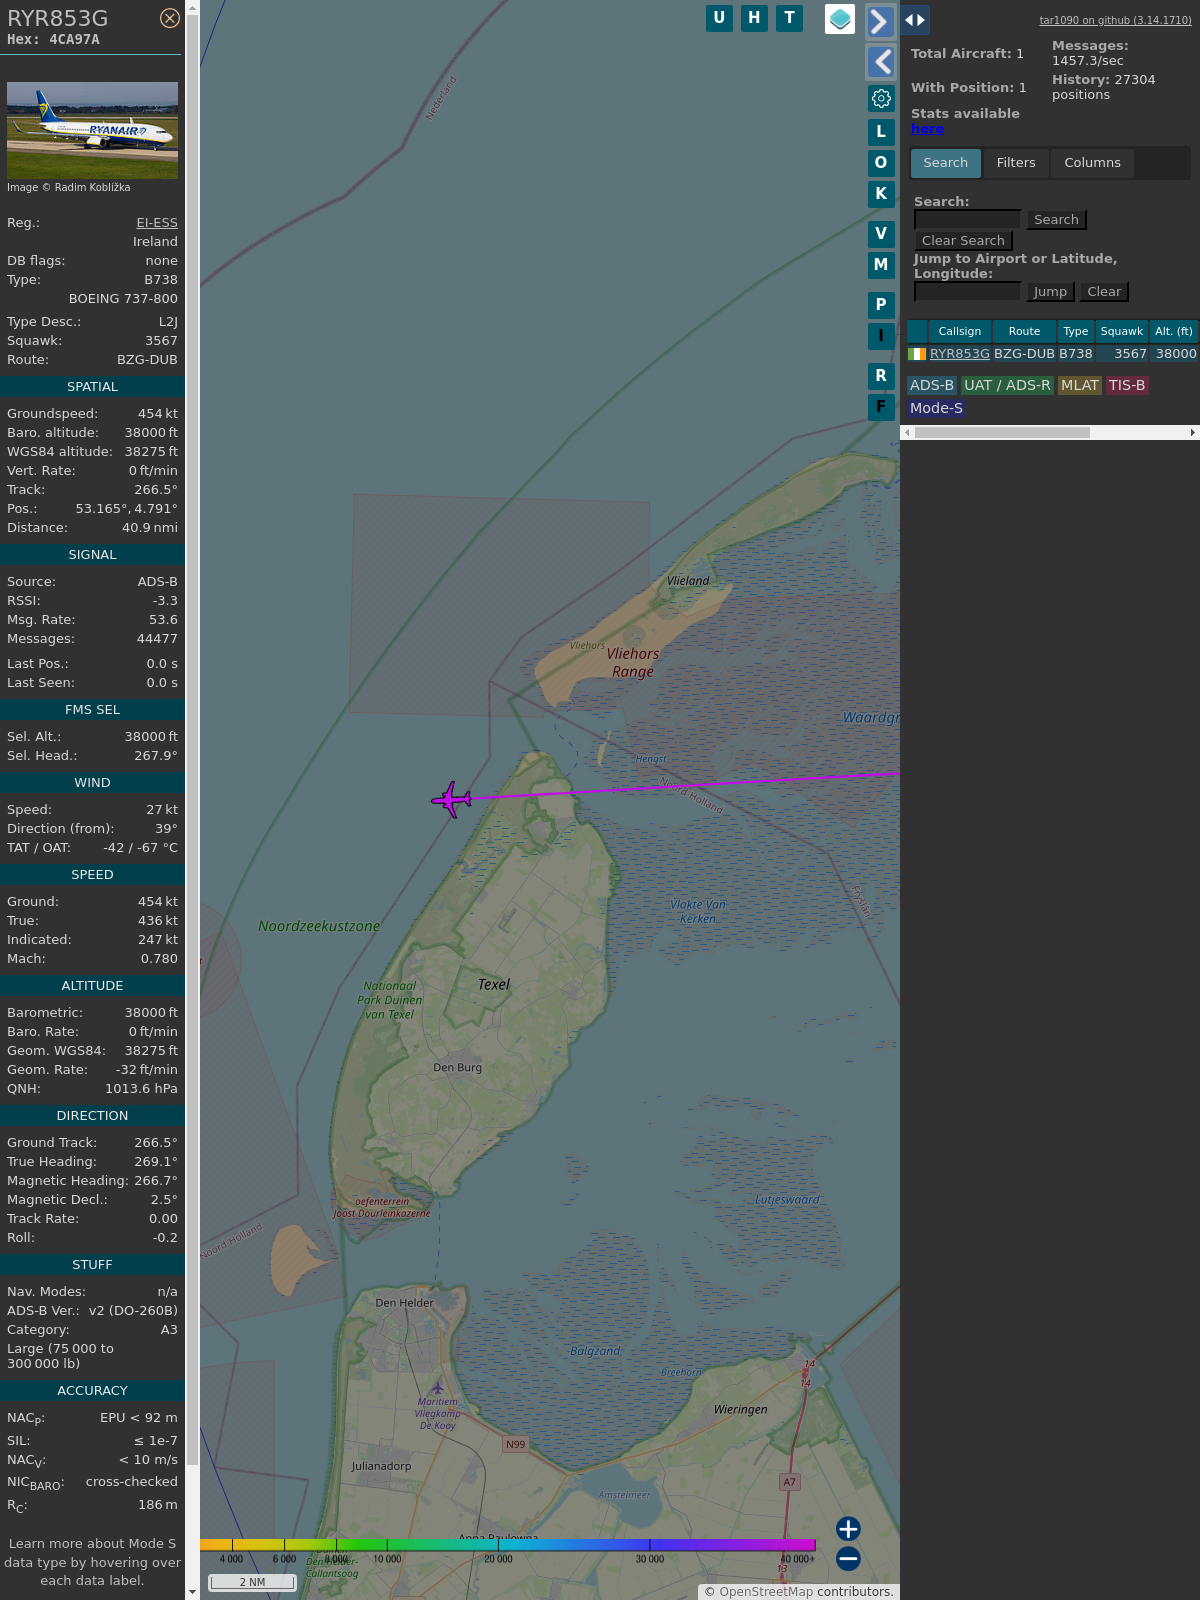Screen dimensions: 1200x1600
Task: Open the map layer switcher icon
Action: (x=840, y=18)
